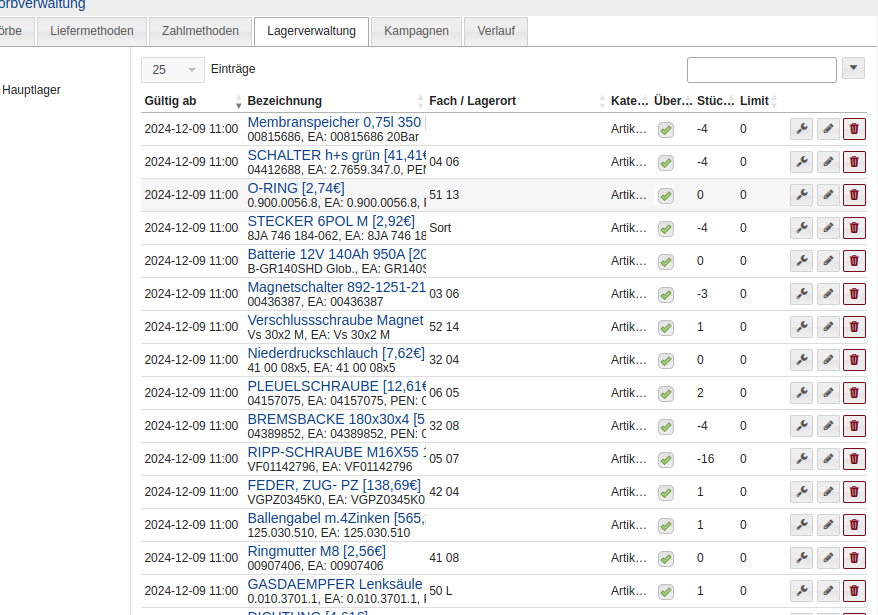
Task: Click wrench icon for Magnetschalter row
Action: tap(801, 294)
